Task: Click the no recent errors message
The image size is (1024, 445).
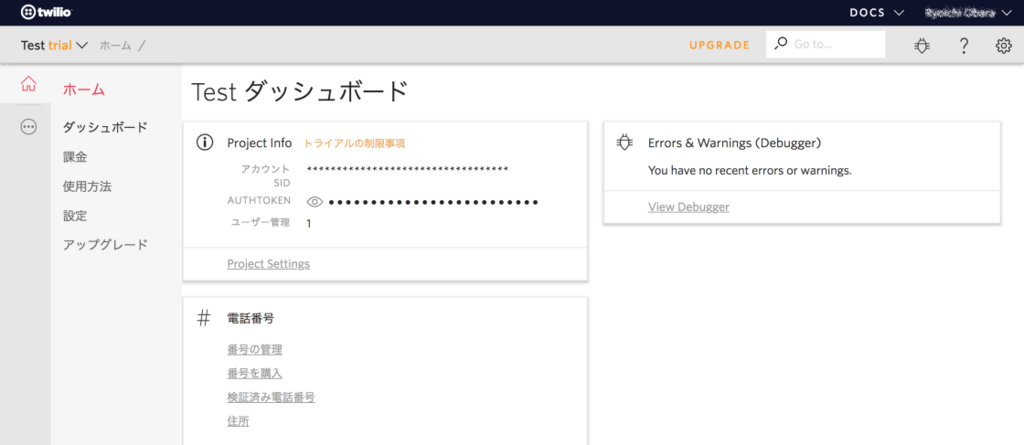Action: point(750,171)
